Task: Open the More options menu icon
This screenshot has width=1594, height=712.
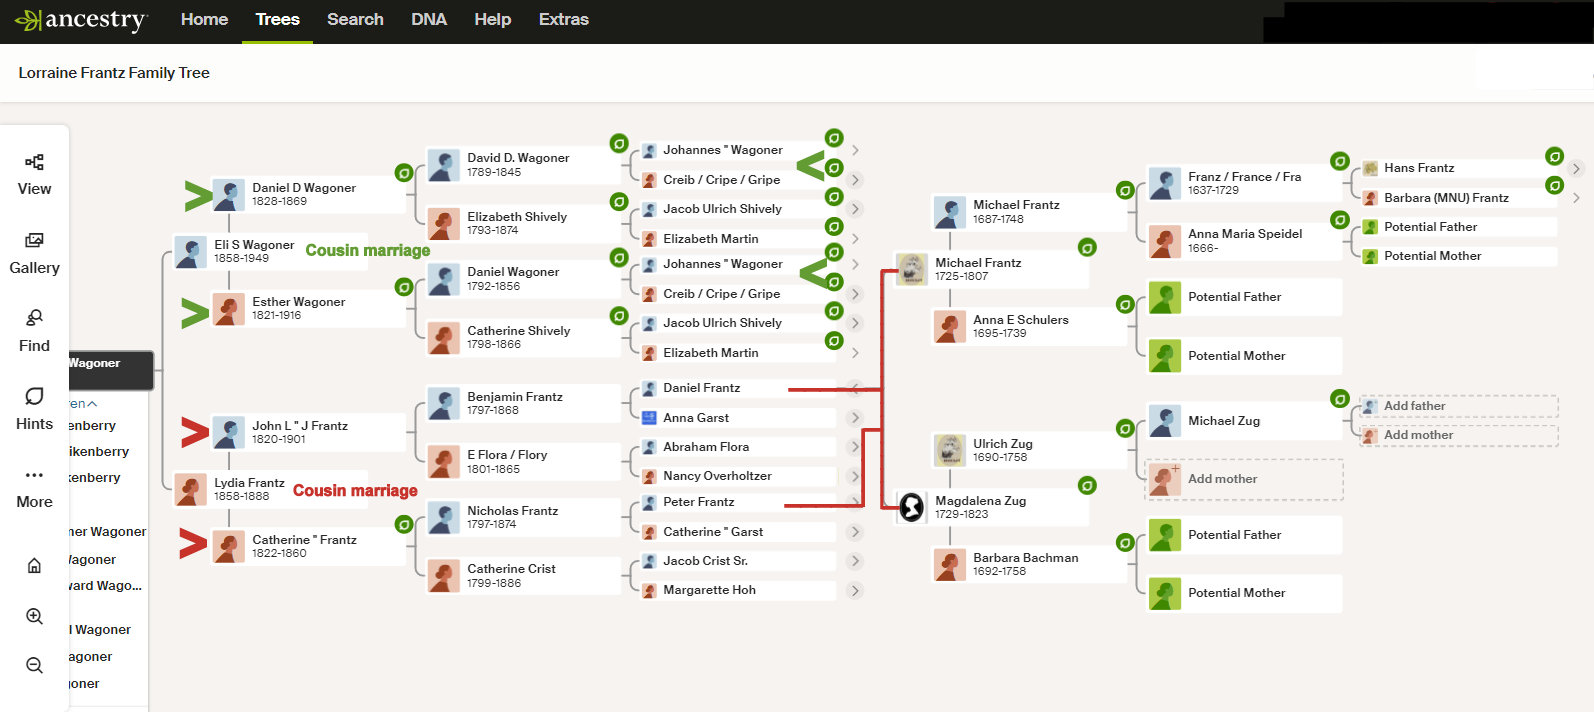Action: 34,475
